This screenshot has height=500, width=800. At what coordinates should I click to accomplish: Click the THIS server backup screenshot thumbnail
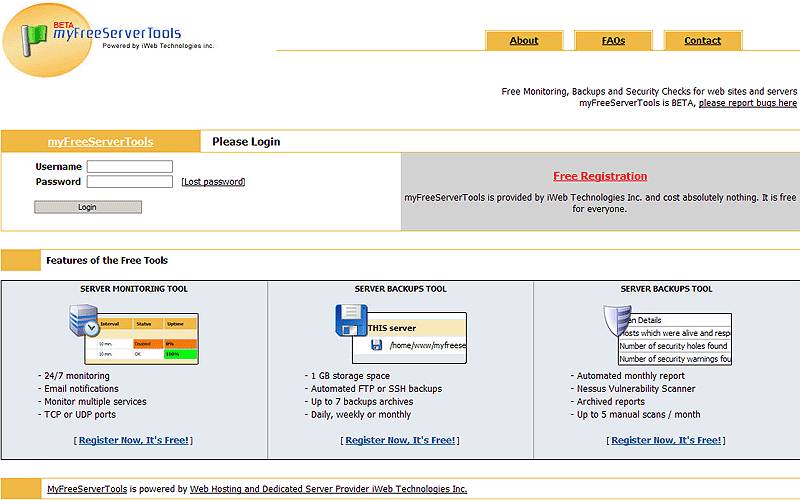pos(409,338)
